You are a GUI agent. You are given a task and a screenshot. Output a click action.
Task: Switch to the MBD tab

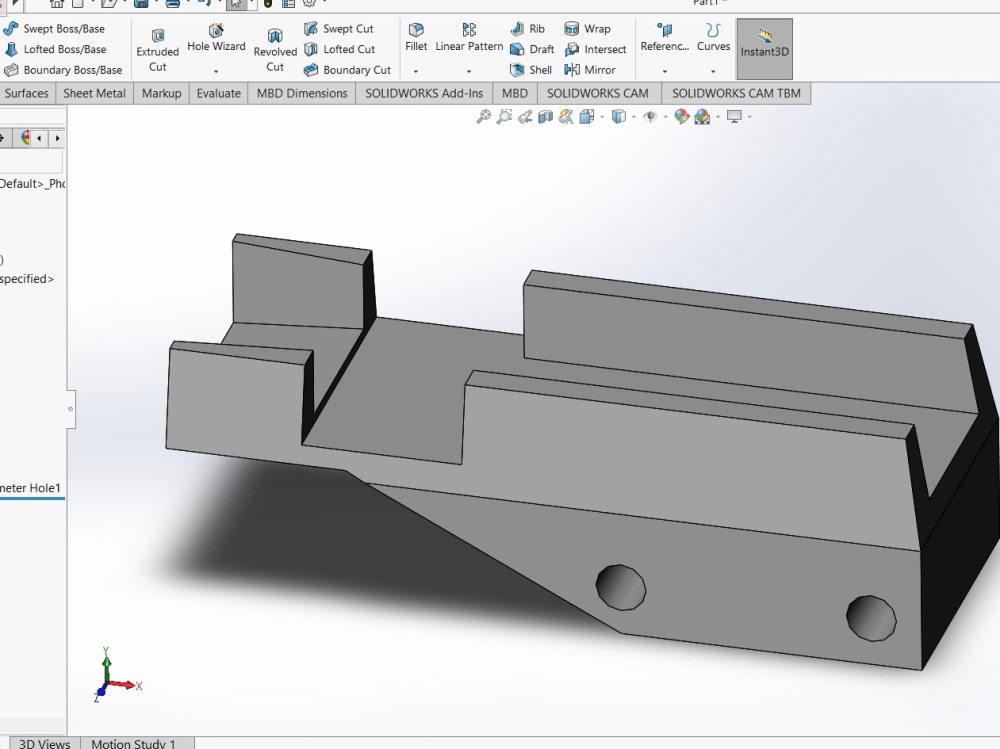[x=515, y=94]
